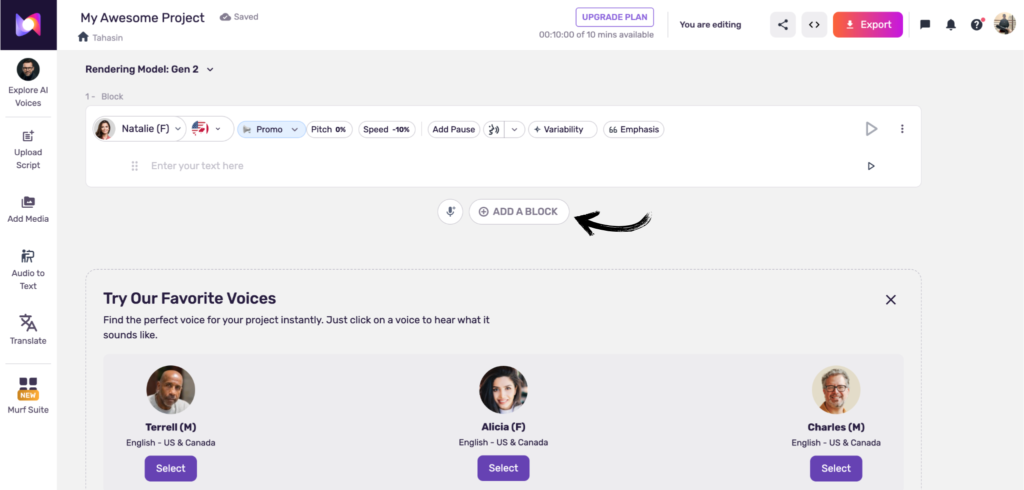Expand the pronunciation dropdown arrow
The image size is (1024, 490).
pyautogui.click(x=515, y=129)
